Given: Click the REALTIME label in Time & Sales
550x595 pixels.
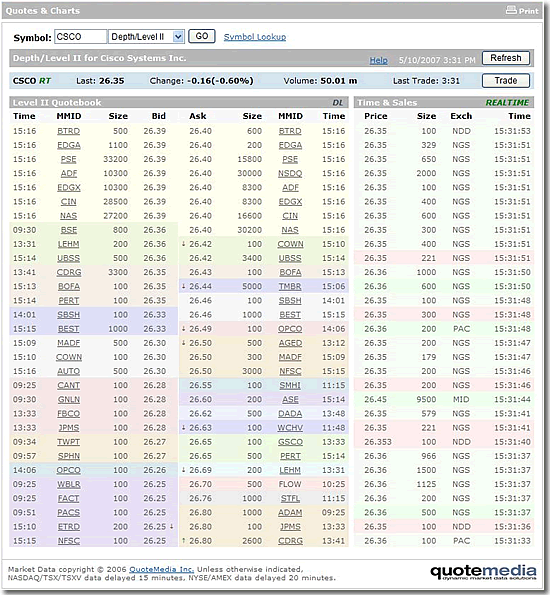Looking at the screenshot, I should coord(507,102).
